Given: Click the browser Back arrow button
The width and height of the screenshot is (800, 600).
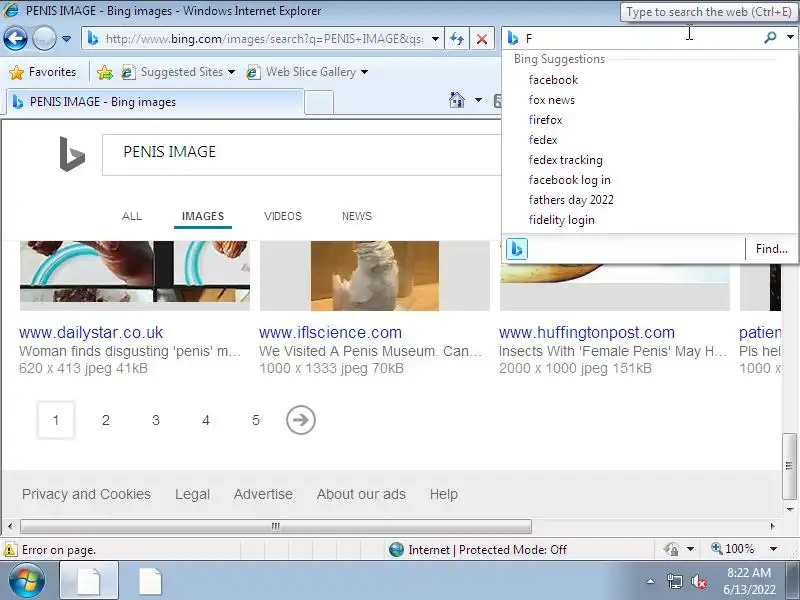Looking at the screenshot, I should click(x=15, y=38).
